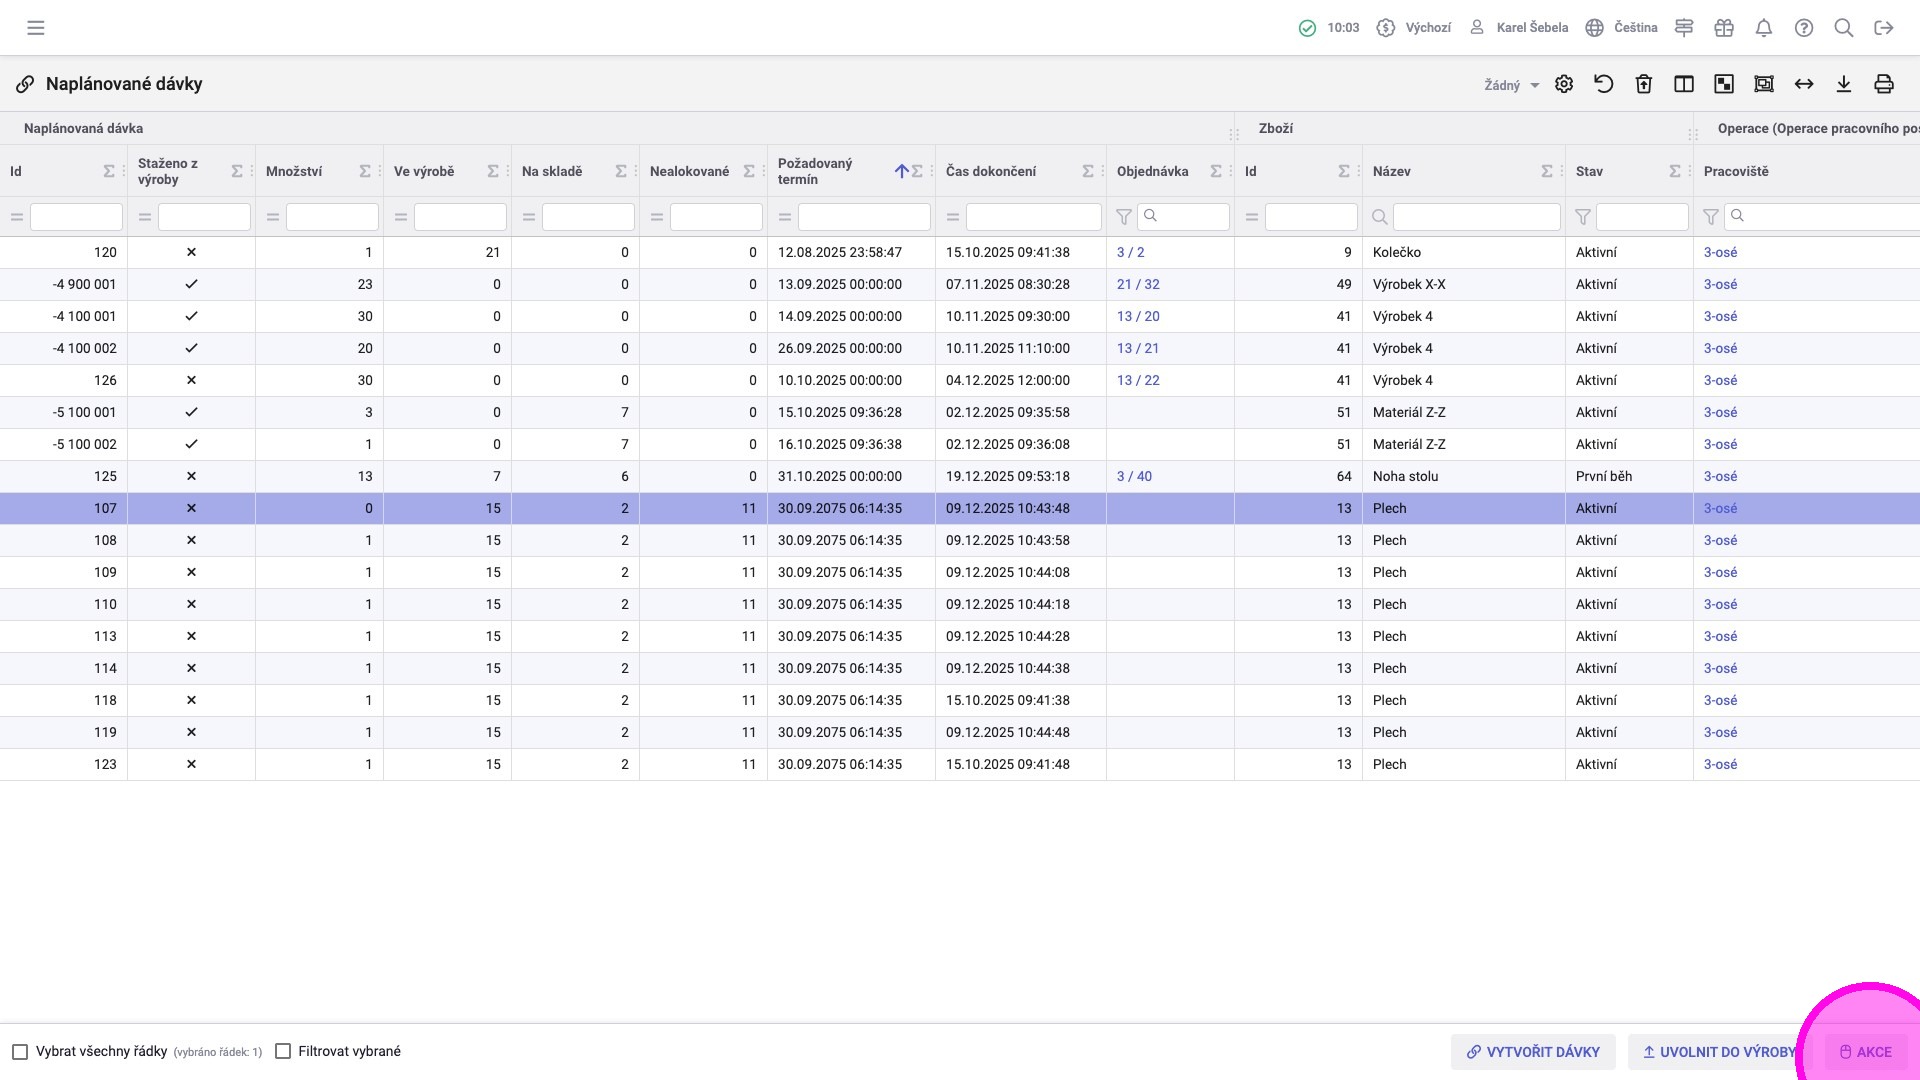Open the table settings gear icon
Screen dimensions: 1920x1080
point(1564,85)
